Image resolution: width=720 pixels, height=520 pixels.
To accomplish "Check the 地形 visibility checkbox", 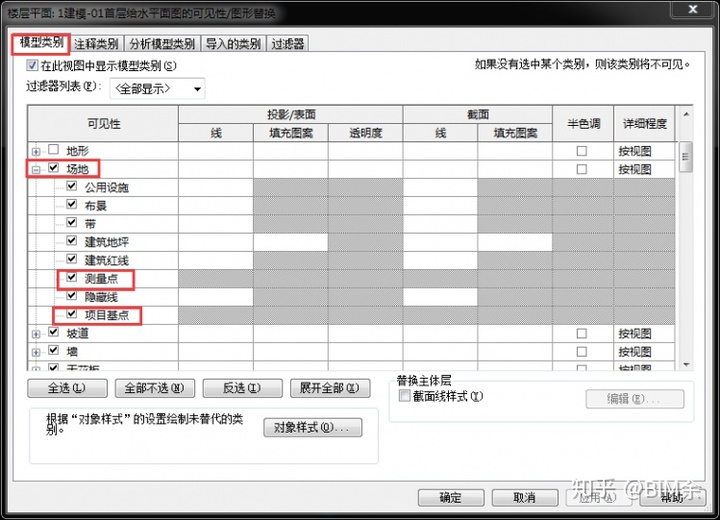I will 54,149.
